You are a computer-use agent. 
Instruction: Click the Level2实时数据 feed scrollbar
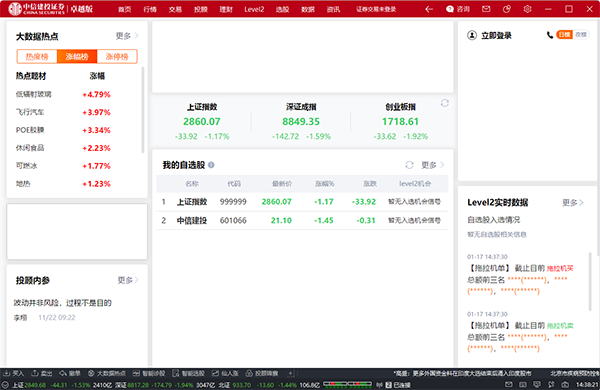point(590,281)
